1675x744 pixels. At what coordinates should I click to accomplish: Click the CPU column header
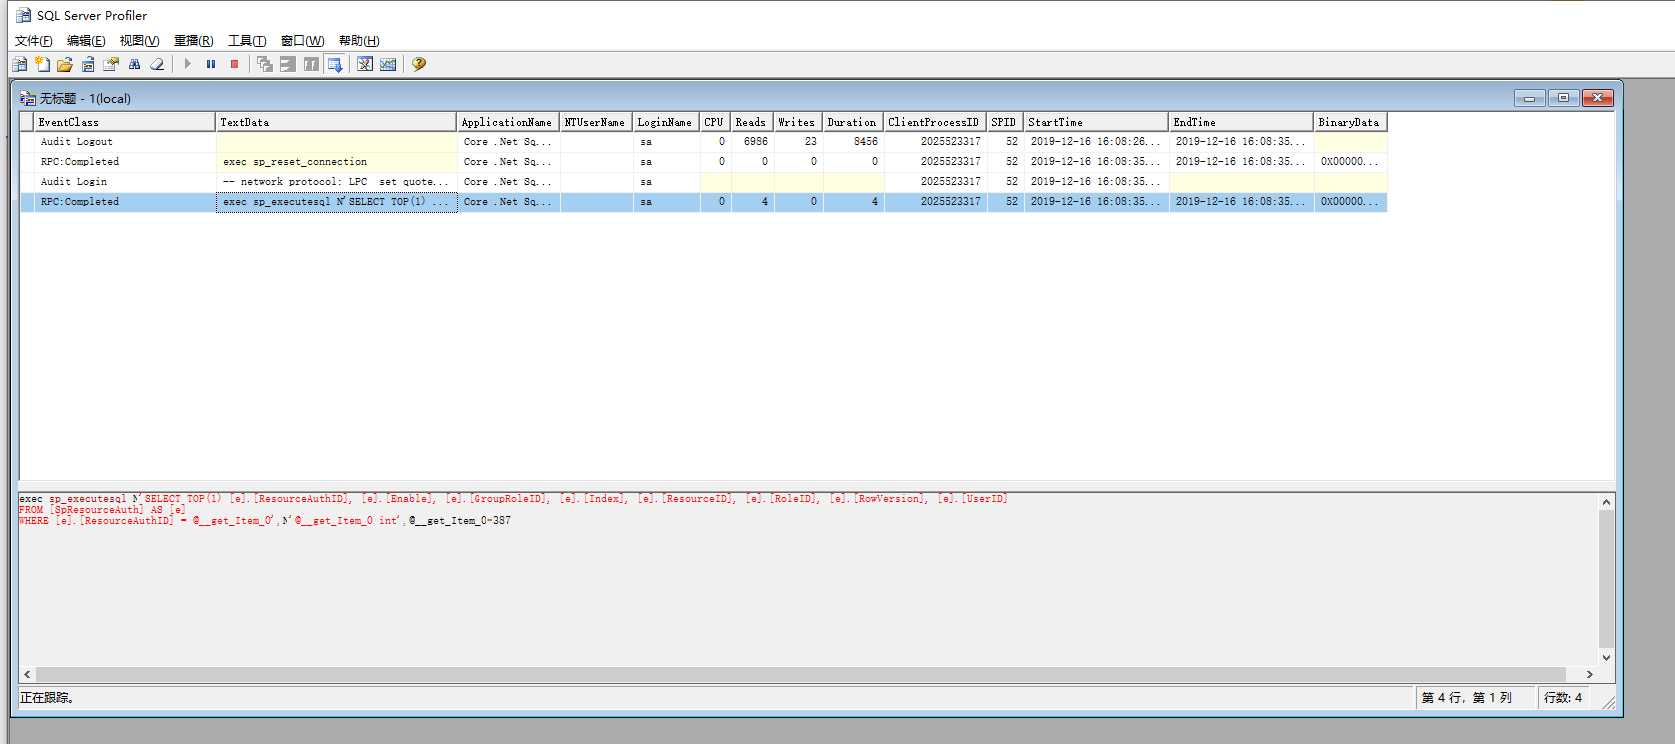(x=715, y=122)
